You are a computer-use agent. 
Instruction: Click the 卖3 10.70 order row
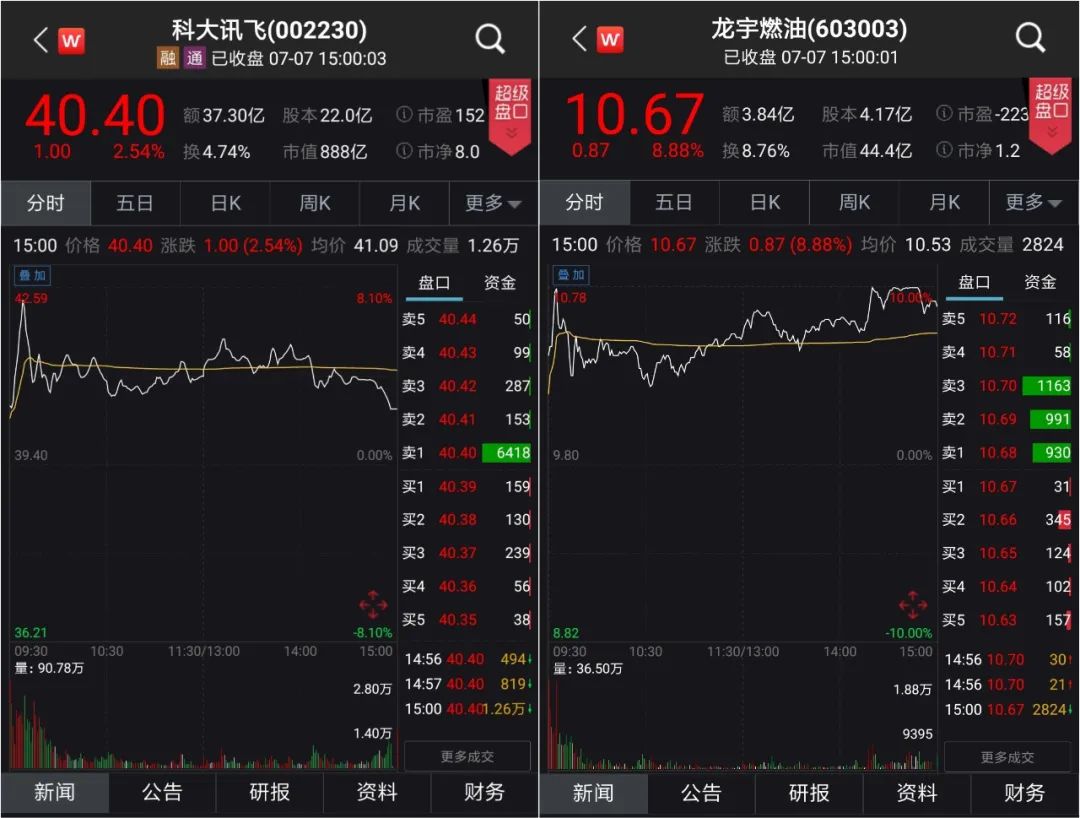[1007, 386]
